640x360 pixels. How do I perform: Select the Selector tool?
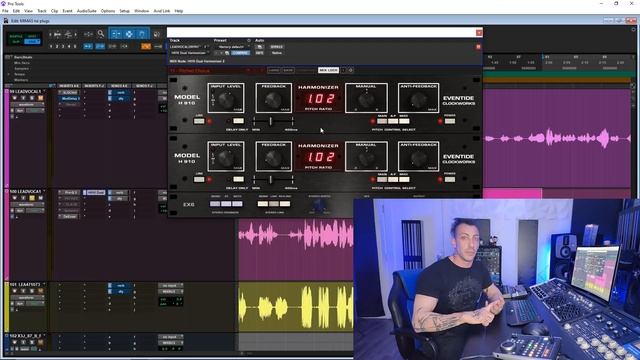(x=129, y=34)
